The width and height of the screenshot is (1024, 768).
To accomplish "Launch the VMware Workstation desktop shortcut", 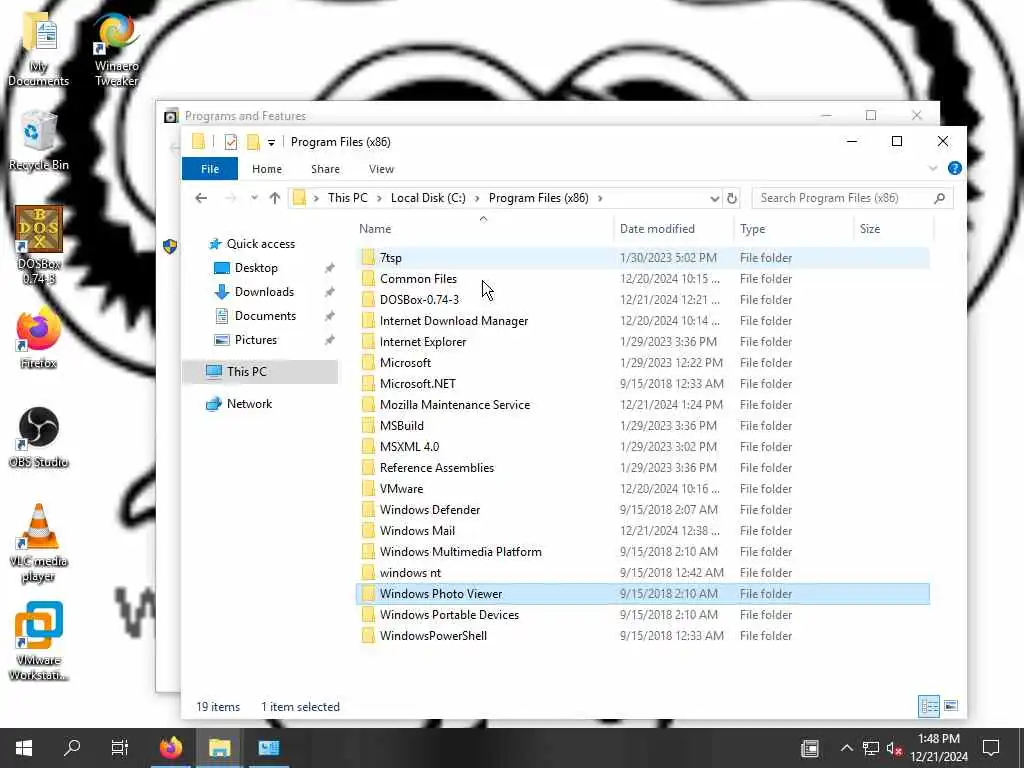I will pyautogui.click(x=39, y=641).
